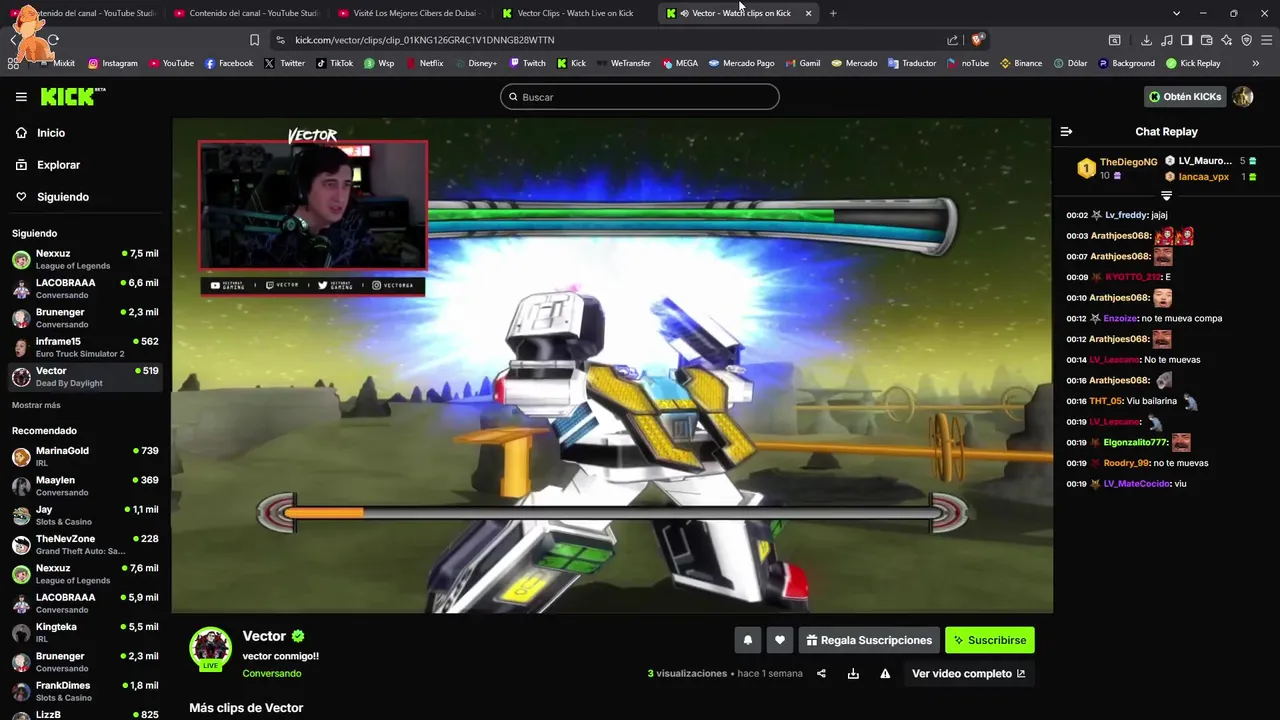Toggle the heart follow button
Screen dimensions: 1280x720
pyautogui.click(x=780, y=640)
